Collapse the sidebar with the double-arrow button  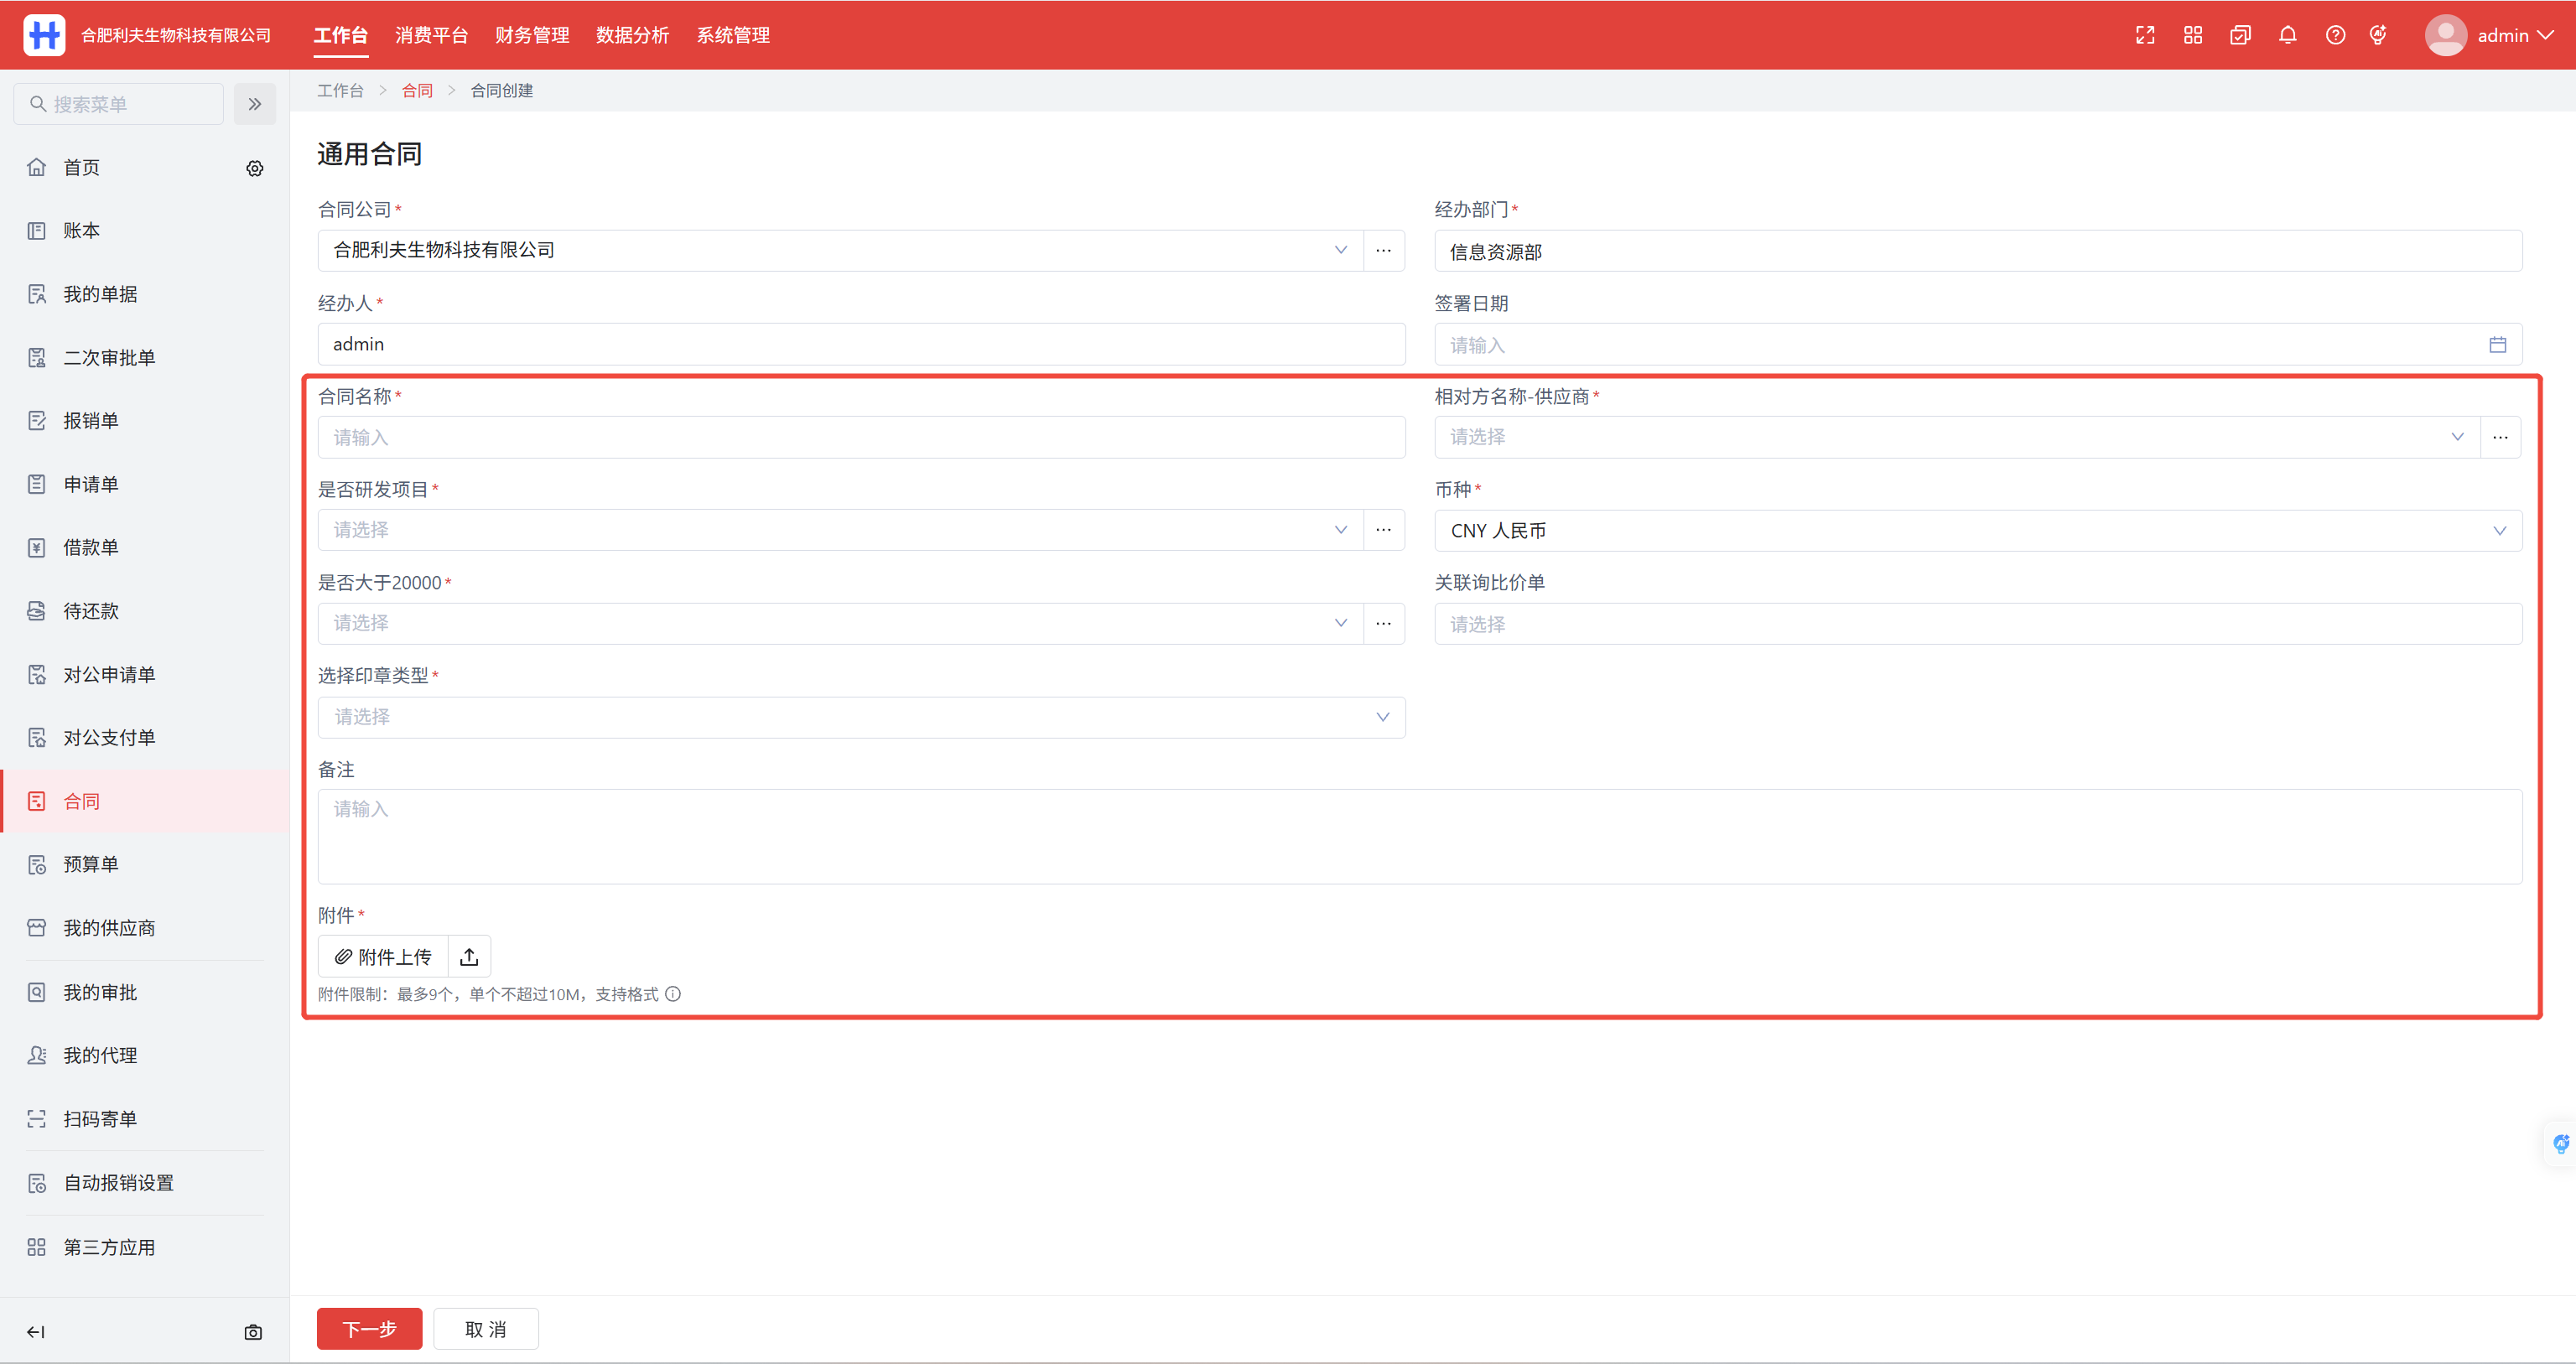255,104
